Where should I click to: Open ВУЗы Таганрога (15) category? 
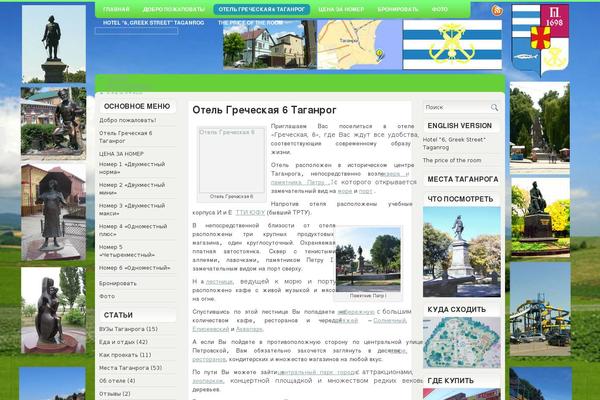click(x=128, y=329)
